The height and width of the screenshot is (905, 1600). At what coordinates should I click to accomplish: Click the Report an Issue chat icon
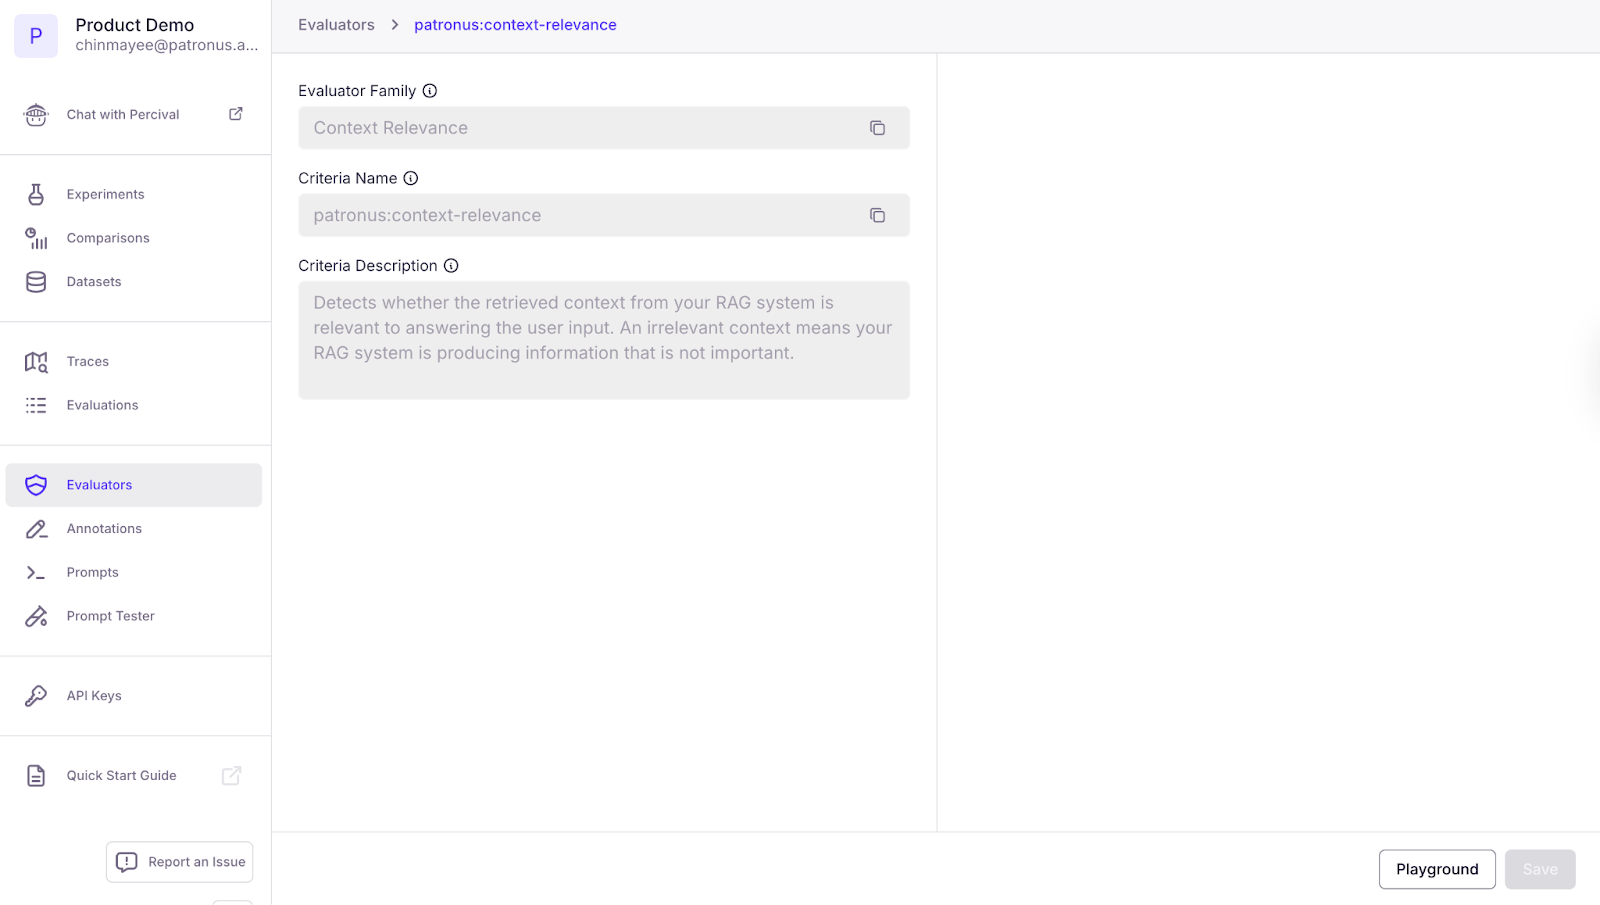[x=127, y=862]
